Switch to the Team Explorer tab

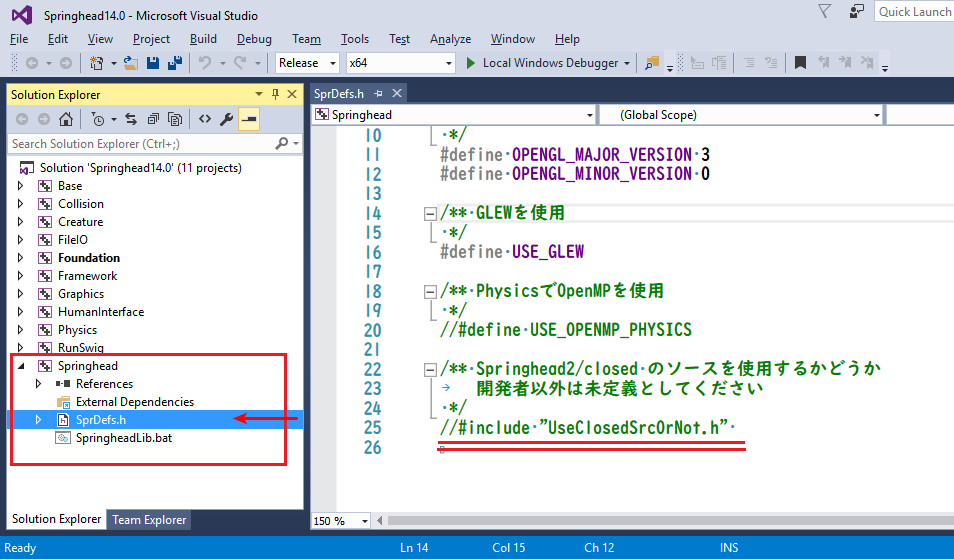point(149,519)
